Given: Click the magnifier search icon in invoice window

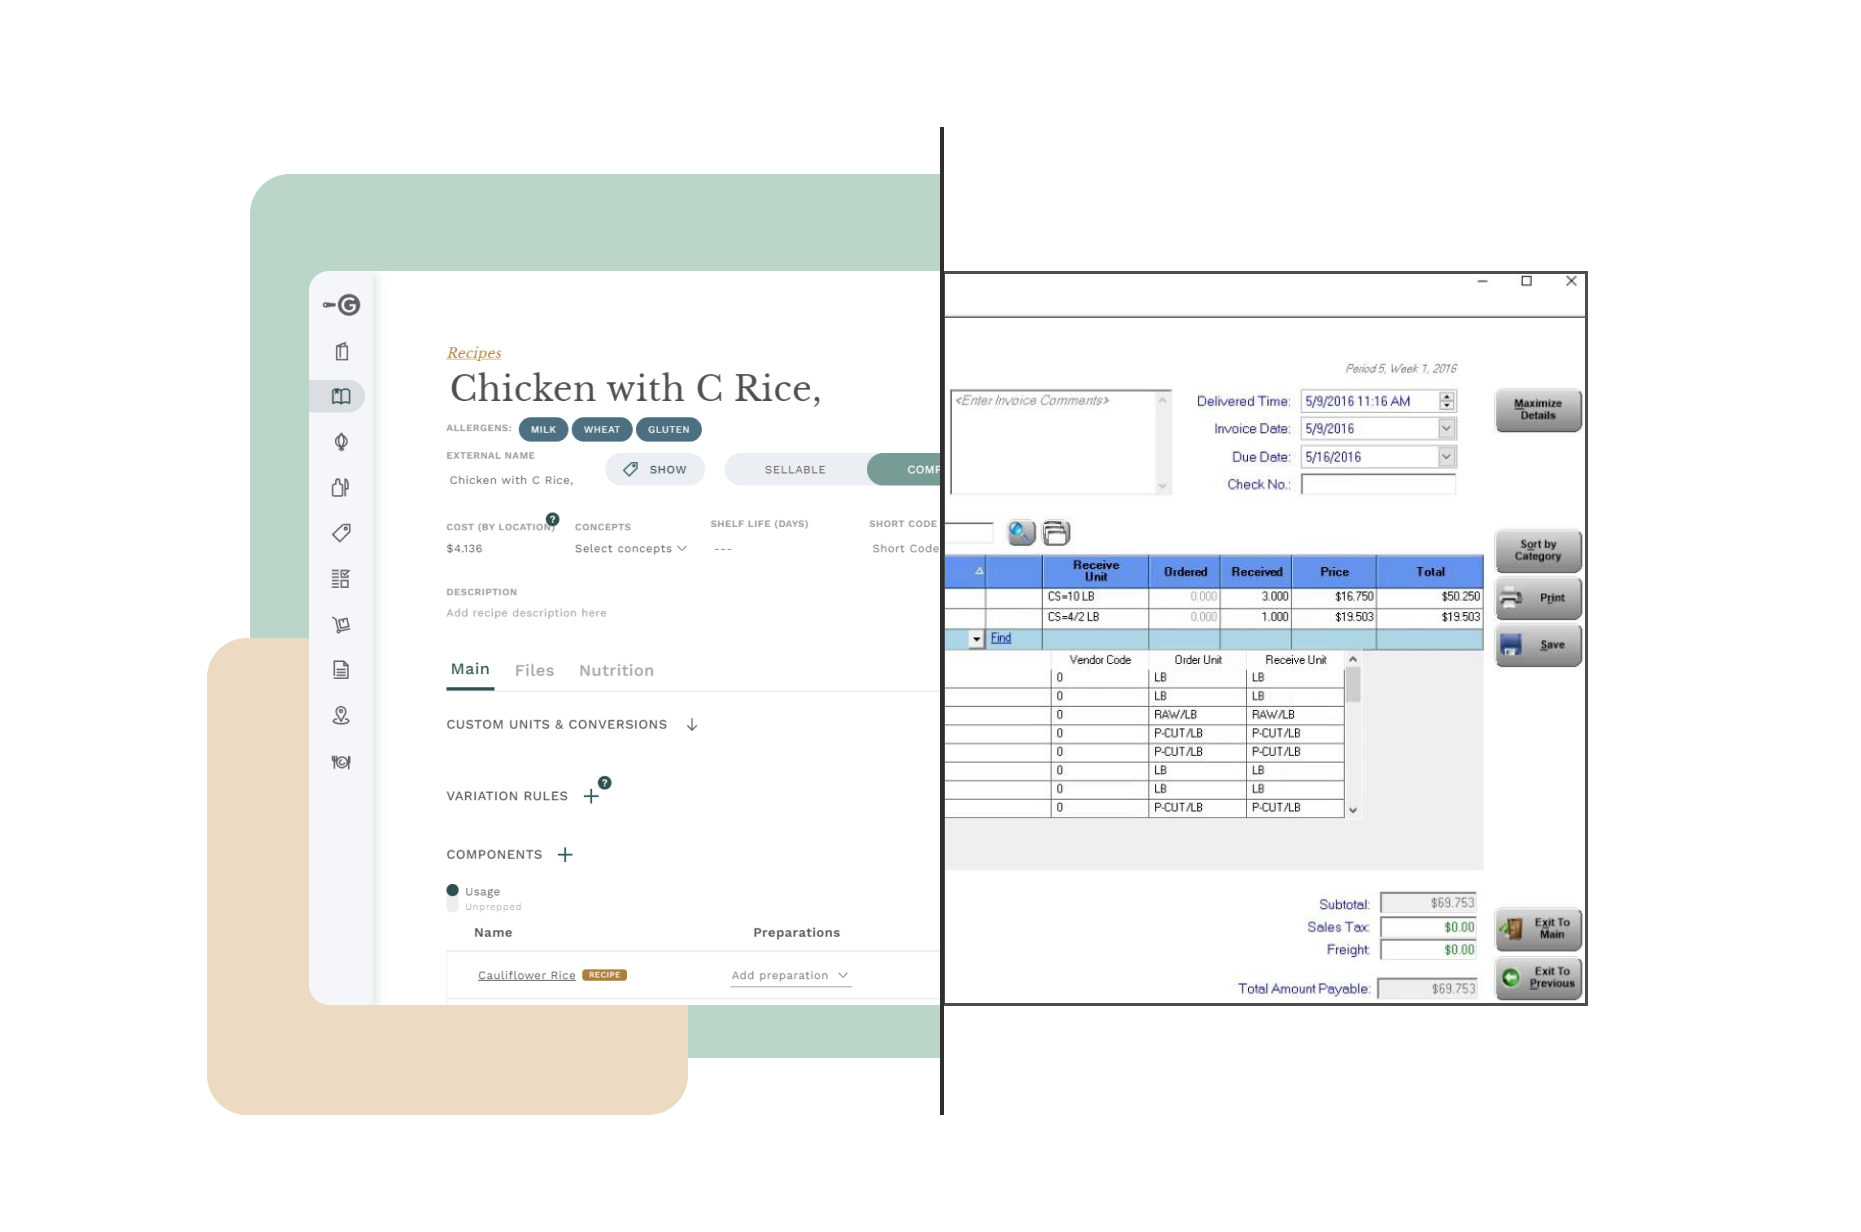Looking at the screenshot, I should coord(1021,533).
